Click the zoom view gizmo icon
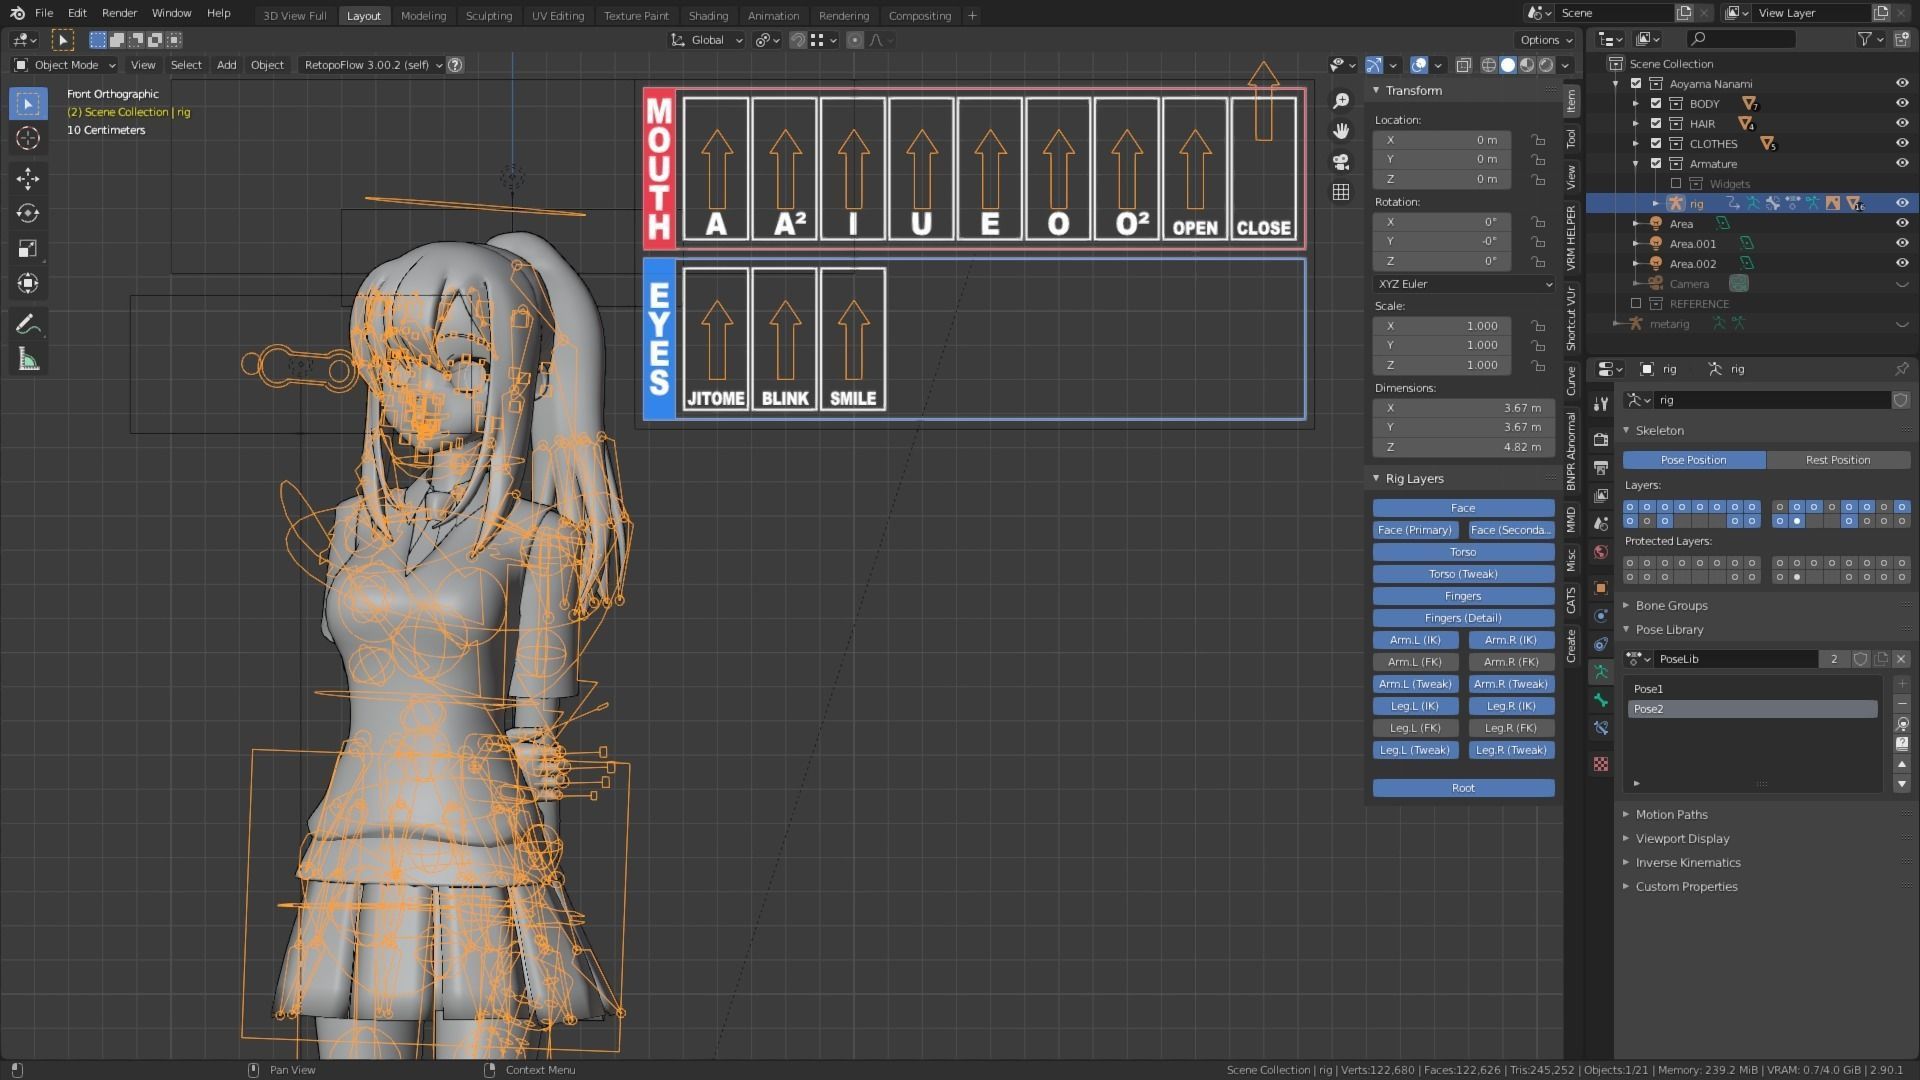Viewport: 1920px width, 1080px height. 1341,101
